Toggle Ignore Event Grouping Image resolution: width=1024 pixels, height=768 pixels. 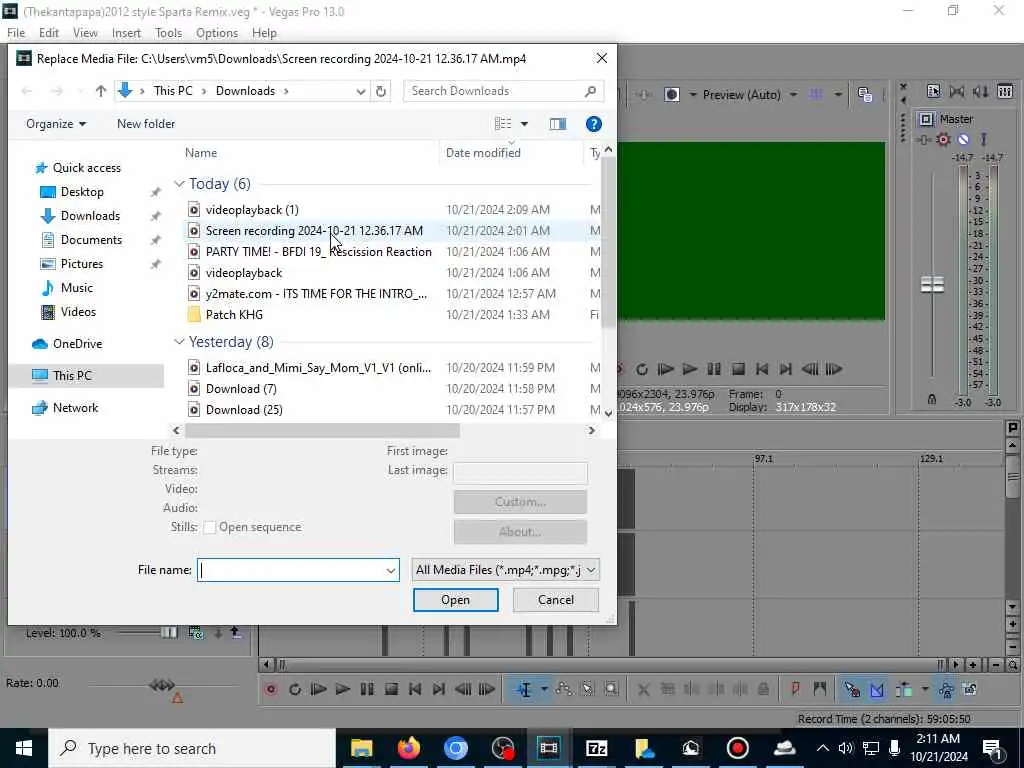970,689
